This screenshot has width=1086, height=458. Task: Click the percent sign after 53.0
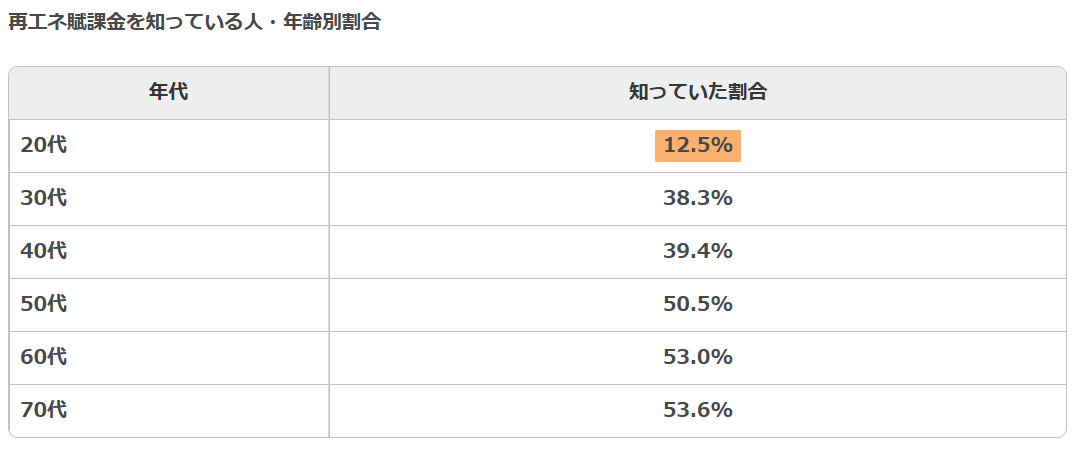coord(723,357)
